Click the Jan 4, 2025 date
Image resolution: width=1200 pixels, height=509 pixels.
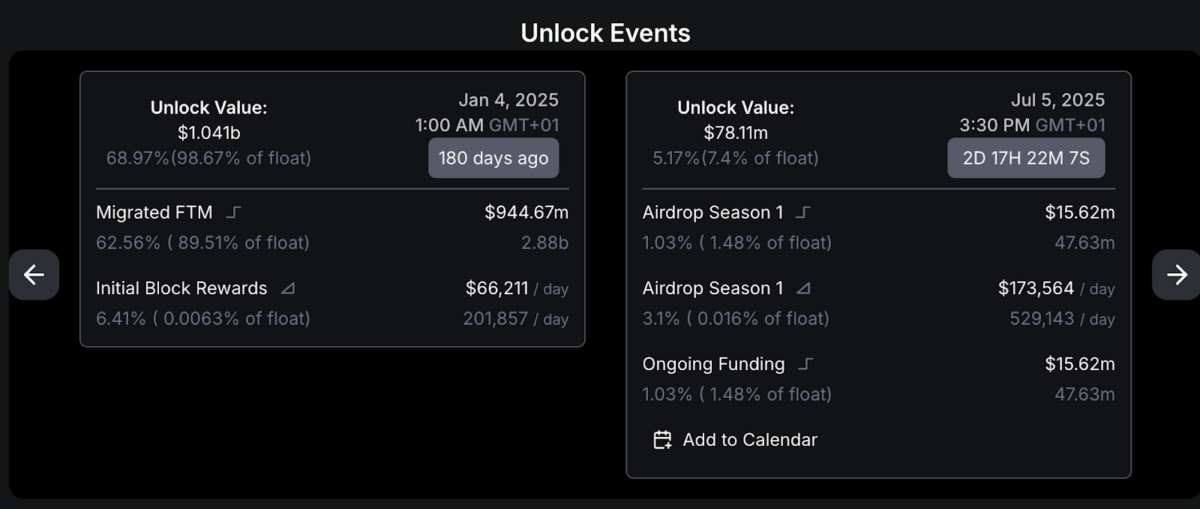(508, 100)
